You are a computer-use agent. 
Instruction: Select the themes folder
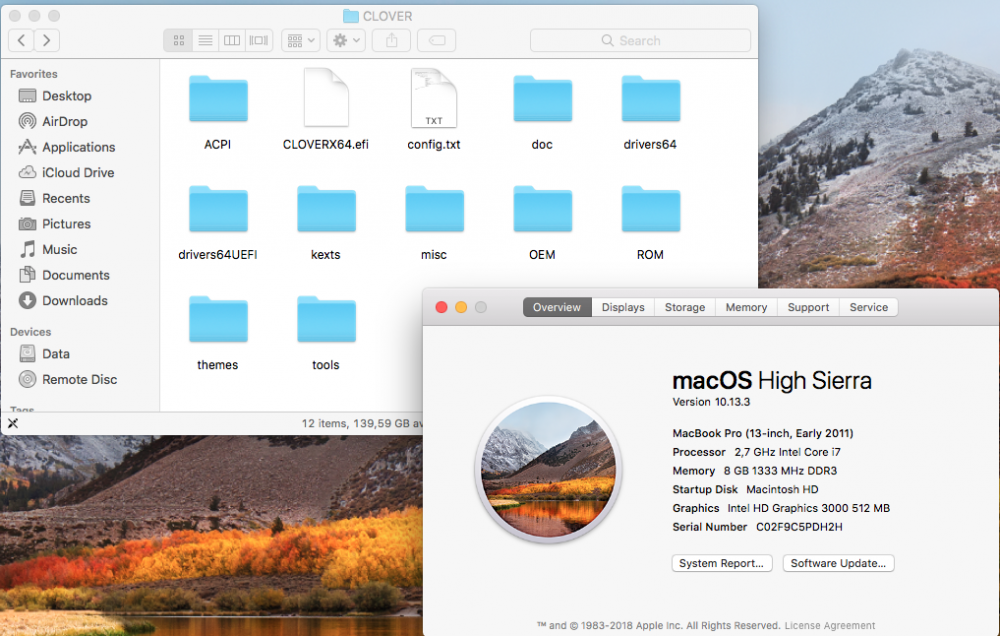pyautogui.click(x=218, y=320)
